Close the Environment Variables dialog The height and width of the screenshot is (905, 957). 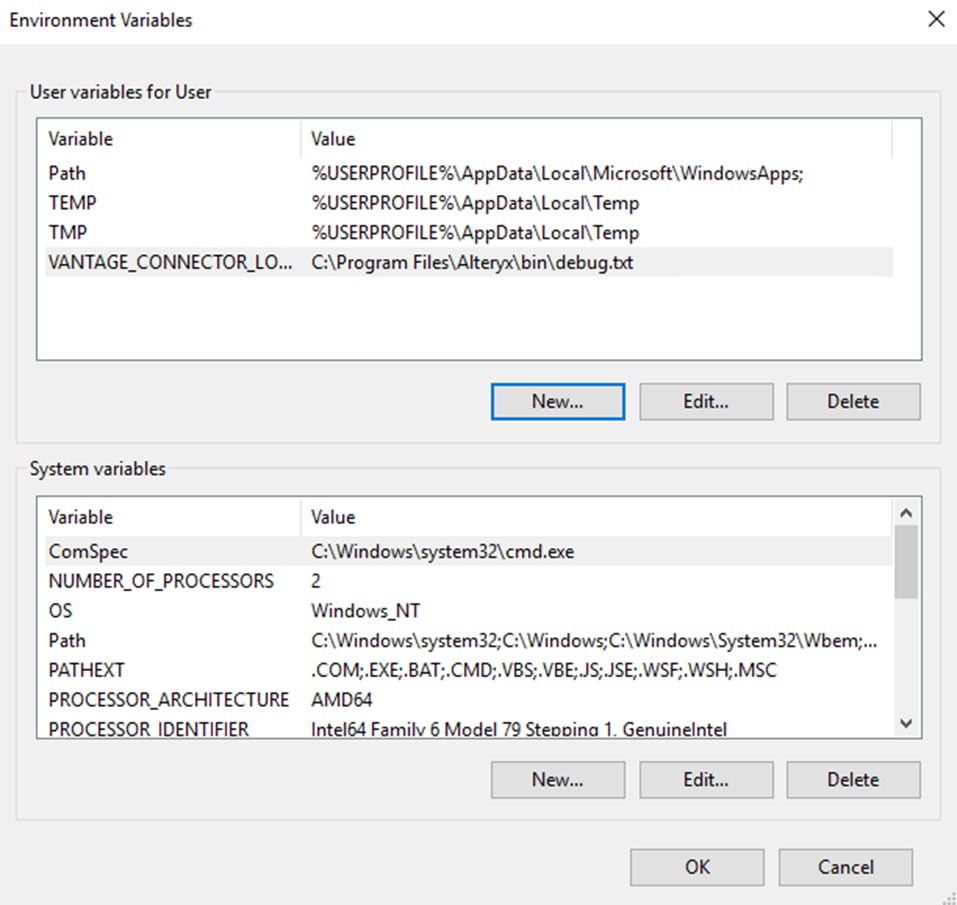coord(936,19)
